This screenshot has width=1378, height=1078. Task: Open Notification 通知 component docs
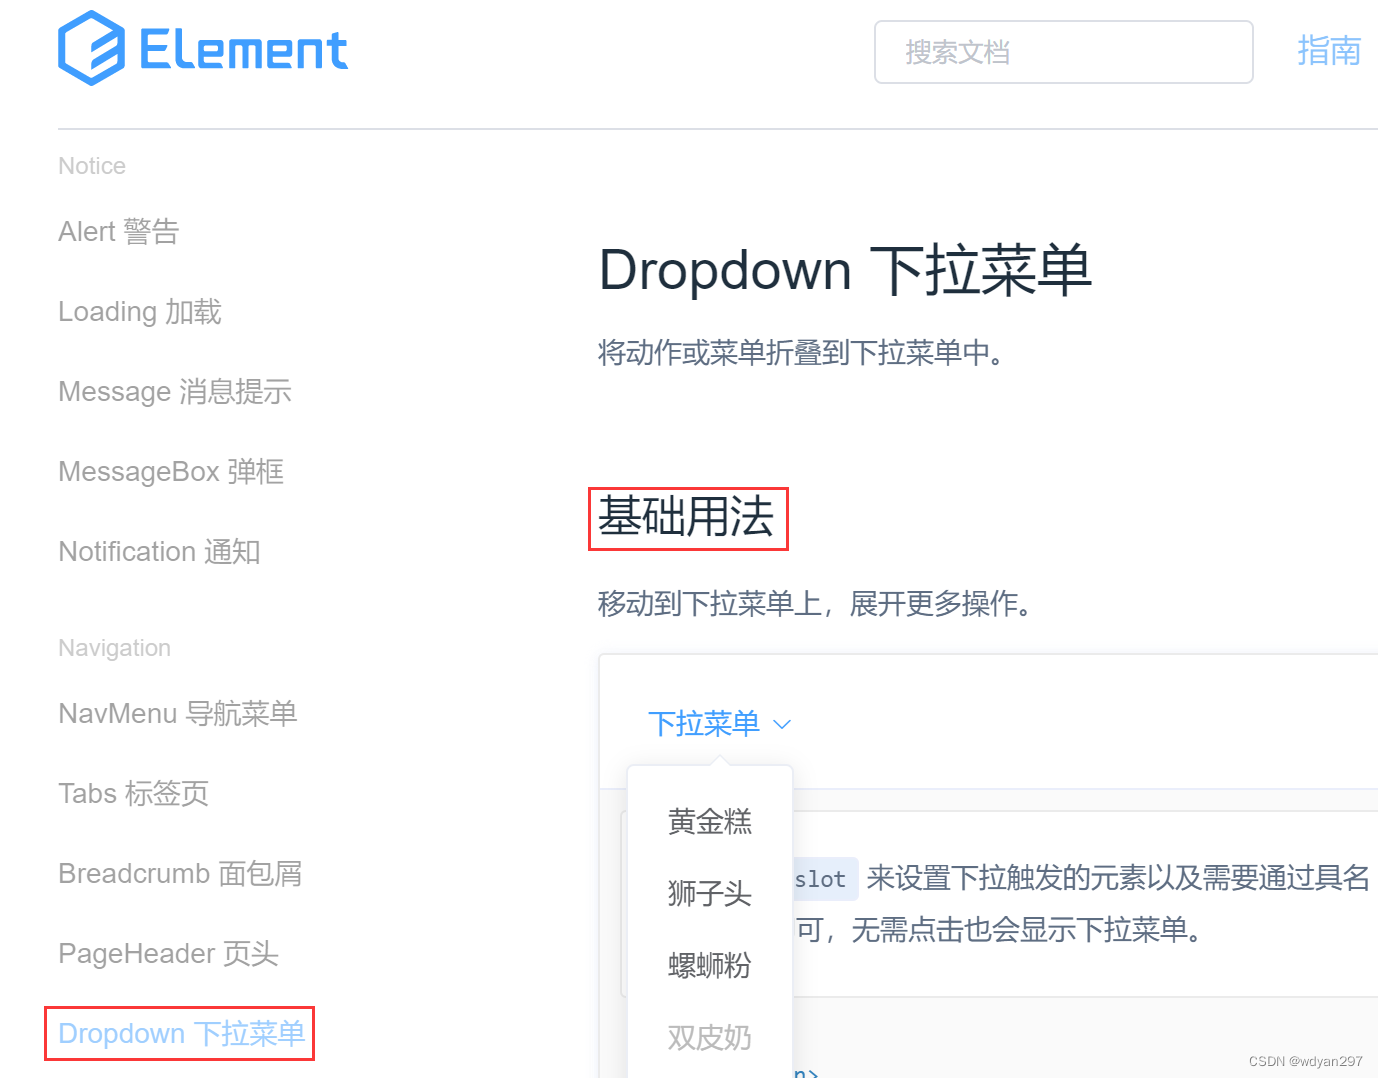coord(160,551)
